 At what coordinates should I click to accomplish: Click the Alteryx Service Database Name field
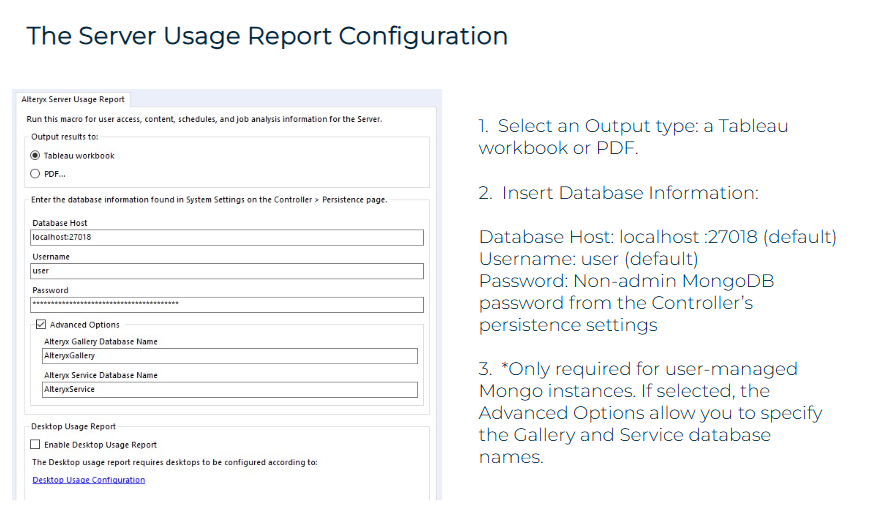coord(229,390)
